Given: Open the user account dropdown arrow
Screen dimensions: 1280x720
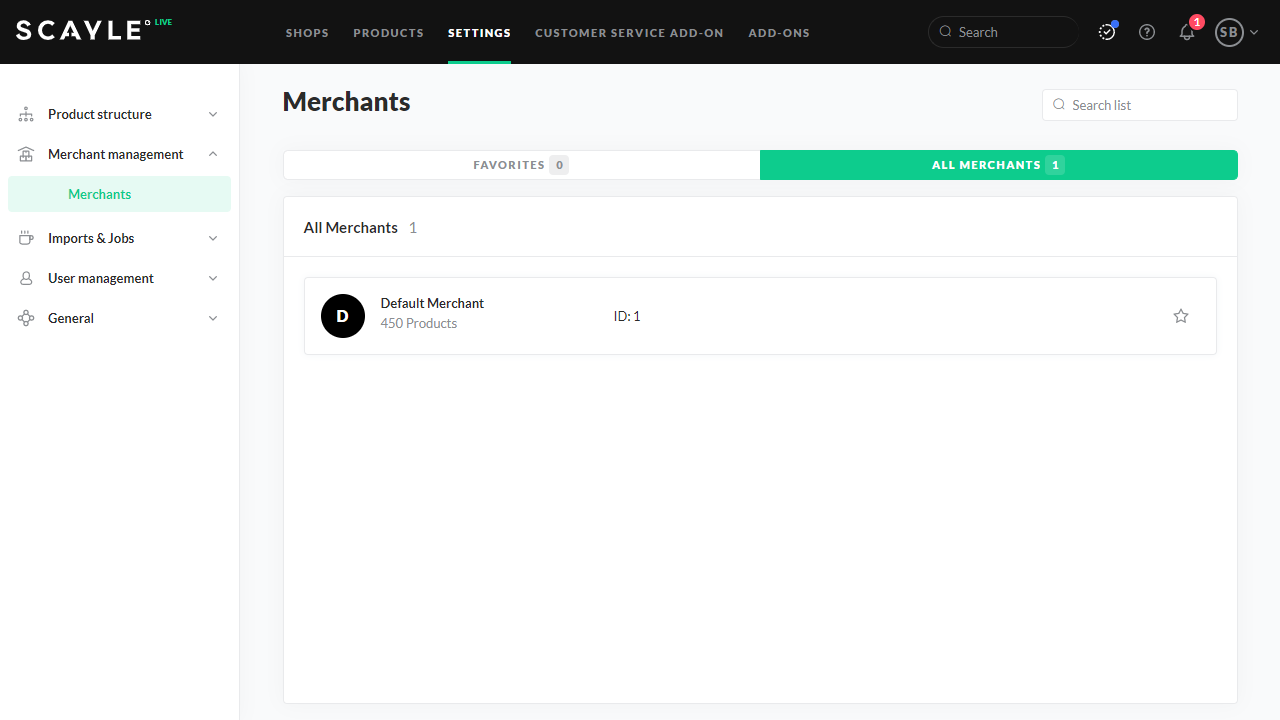Looking at the screenshot, I should [1254, 32].
